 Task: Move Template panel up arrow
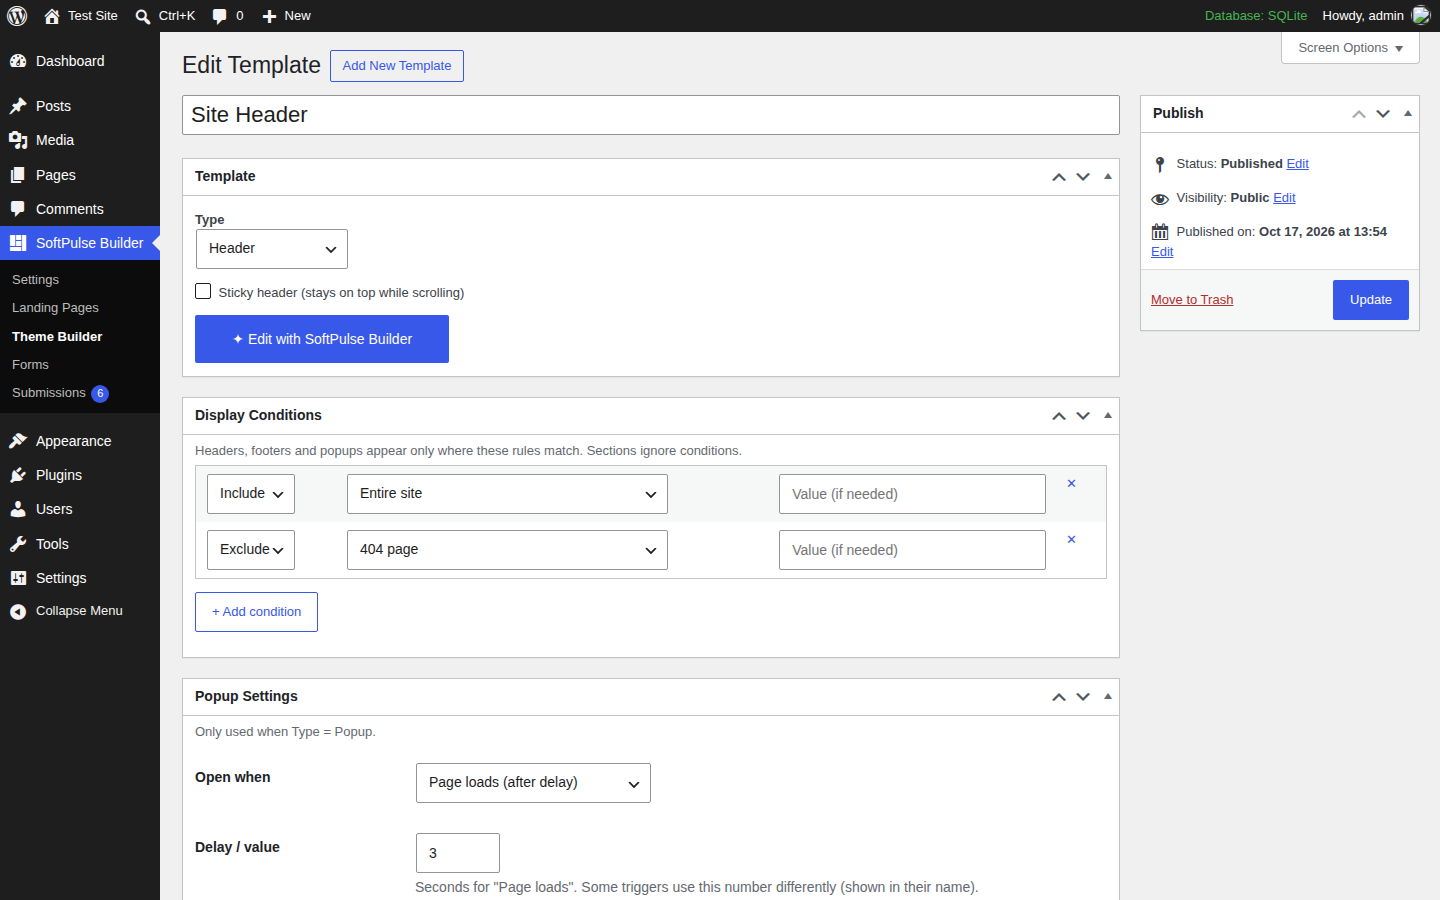(1059, 177)
